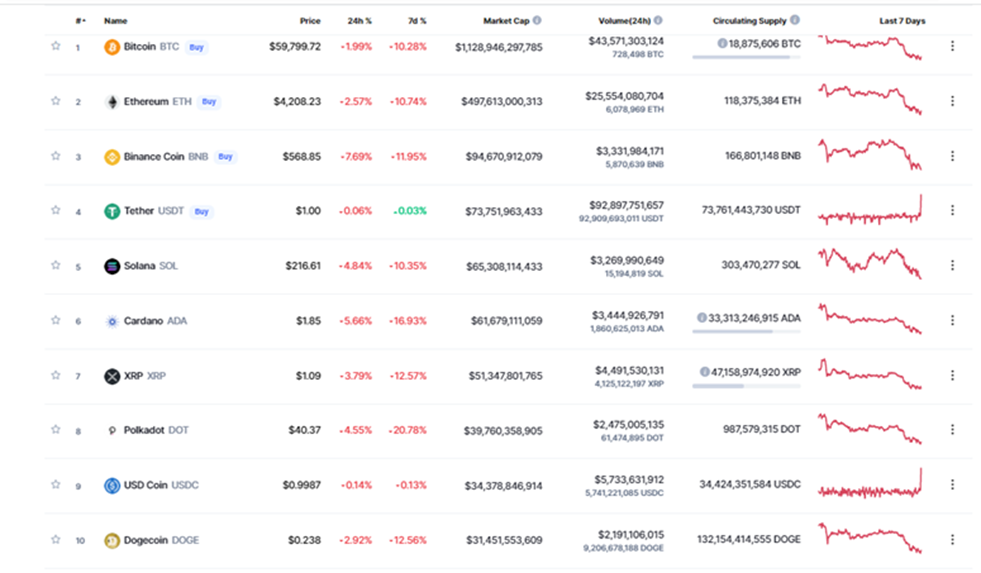Viewport: 981px width, 573px height.
Task: Favorite Tether using the star icon
Action: (x=56, y=210)
